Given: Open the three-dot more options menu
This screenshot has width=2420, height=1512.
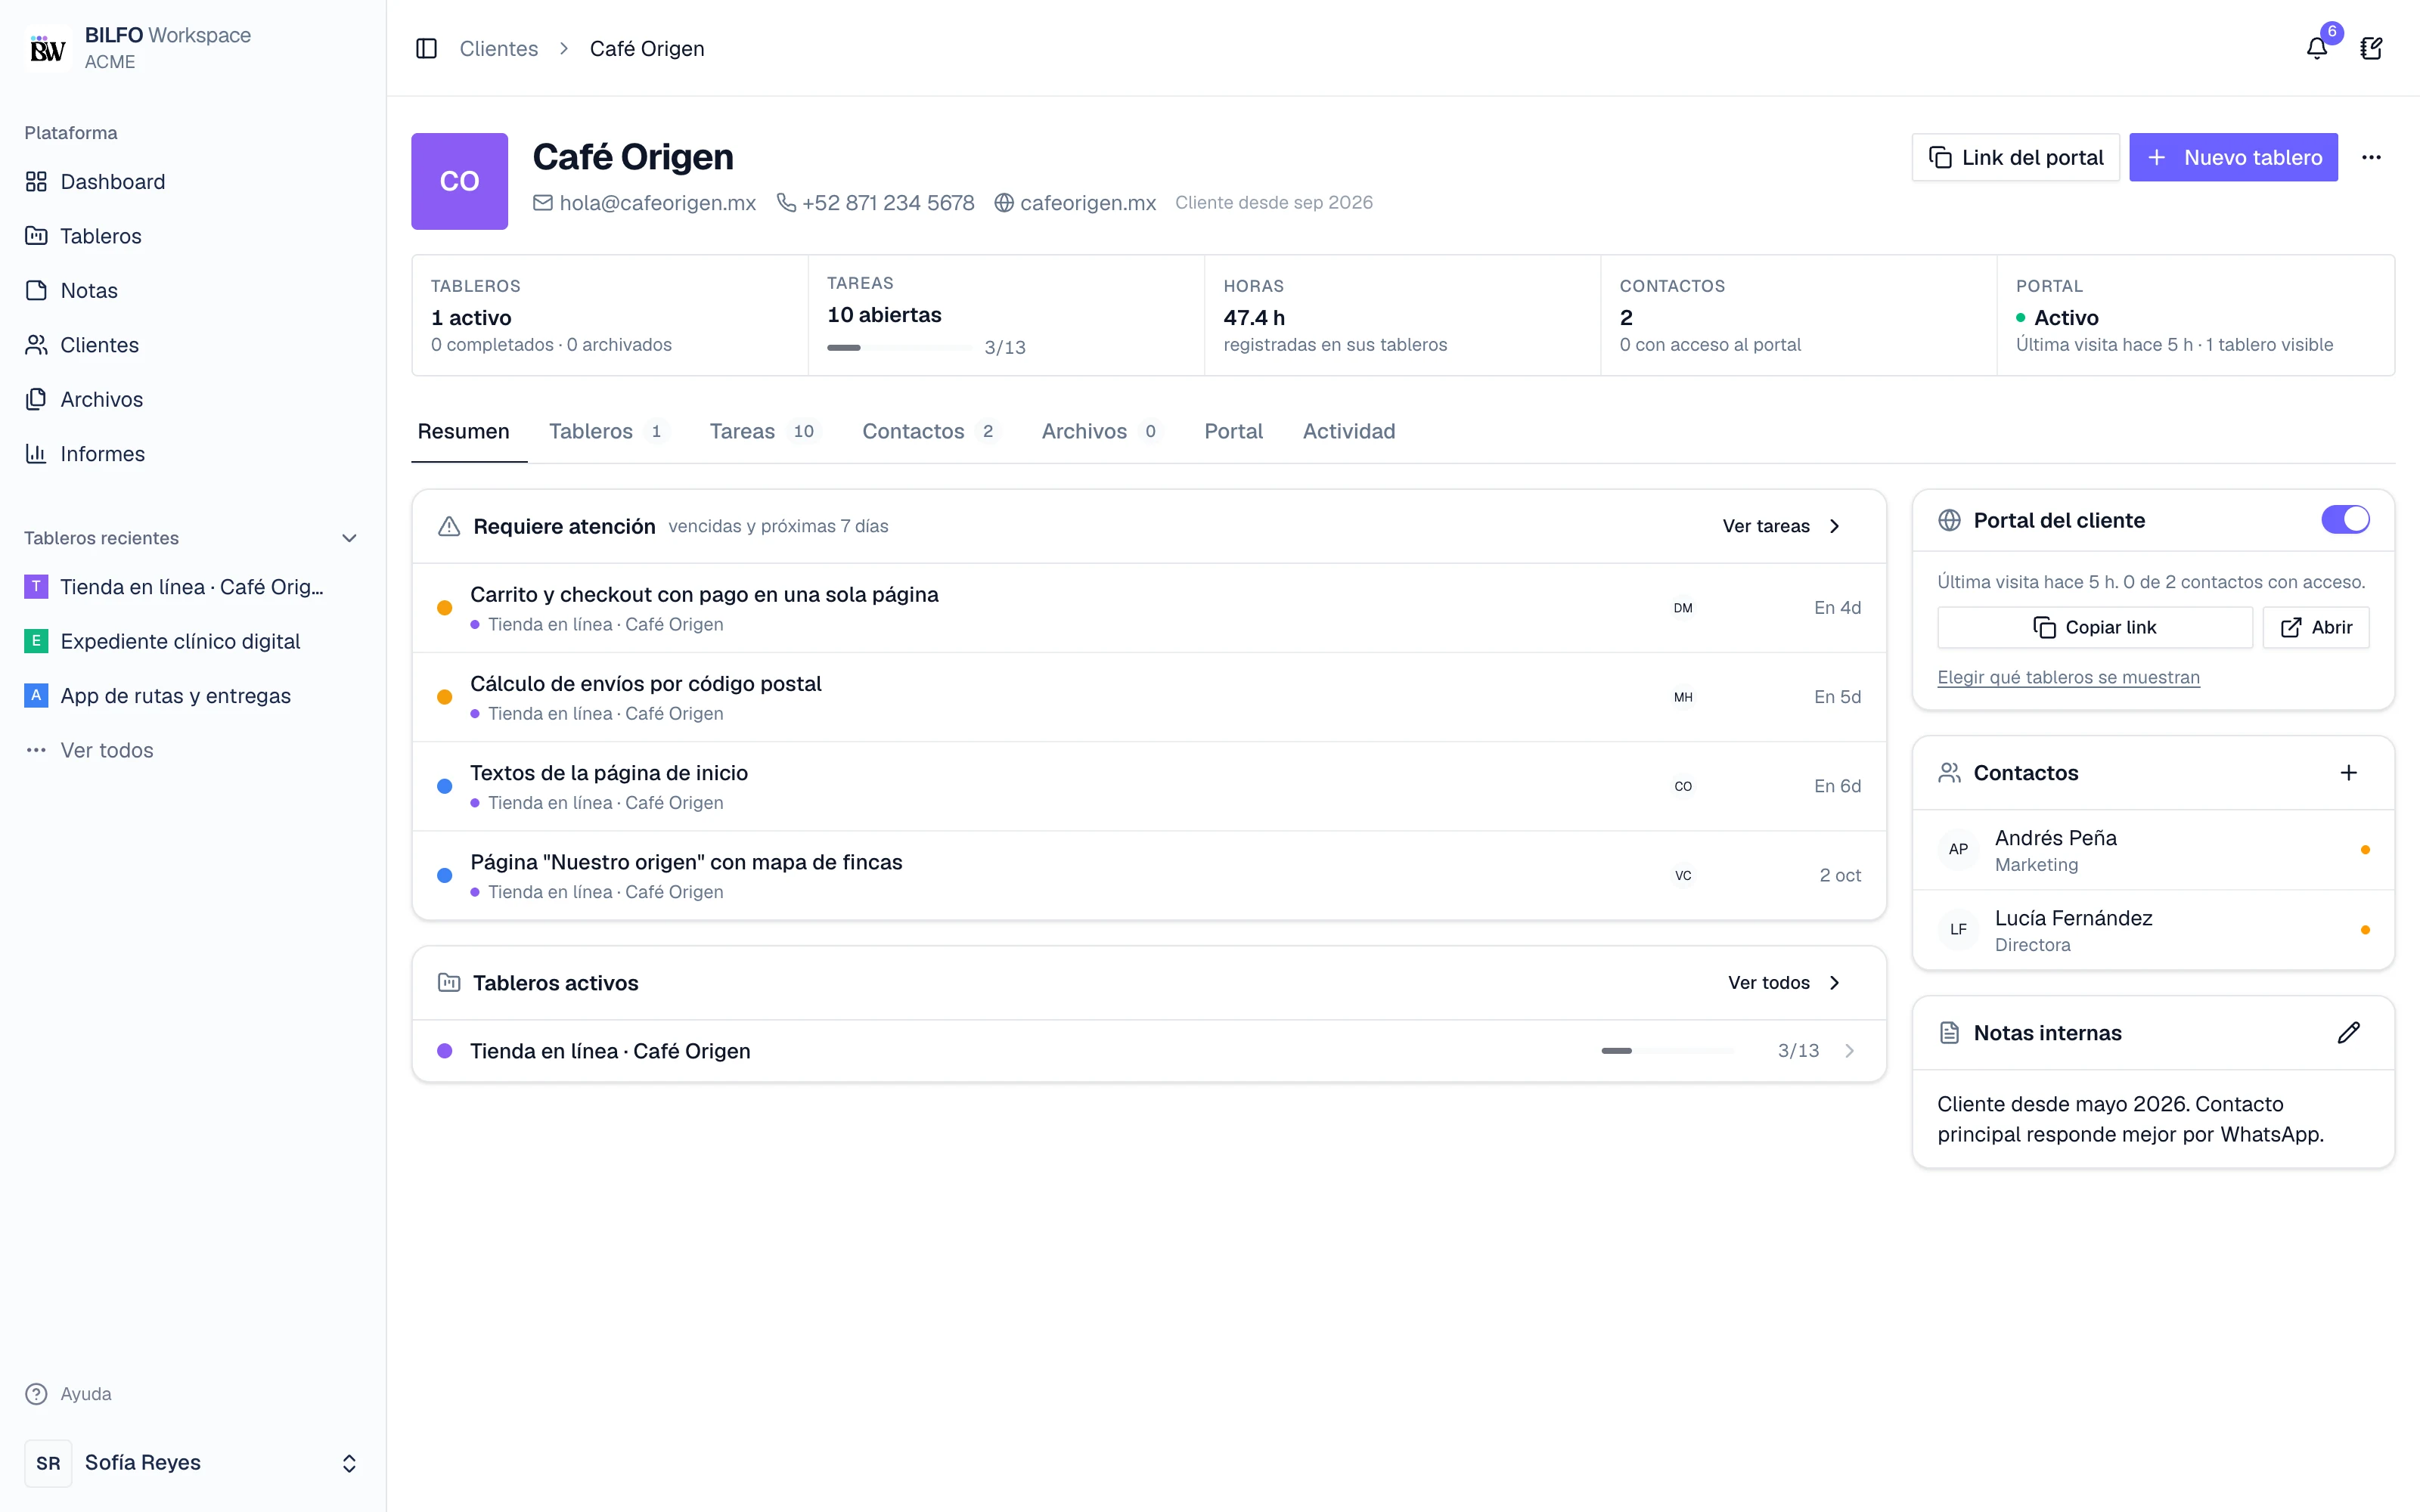Looking at the screenshot, I should (2372, 157).
